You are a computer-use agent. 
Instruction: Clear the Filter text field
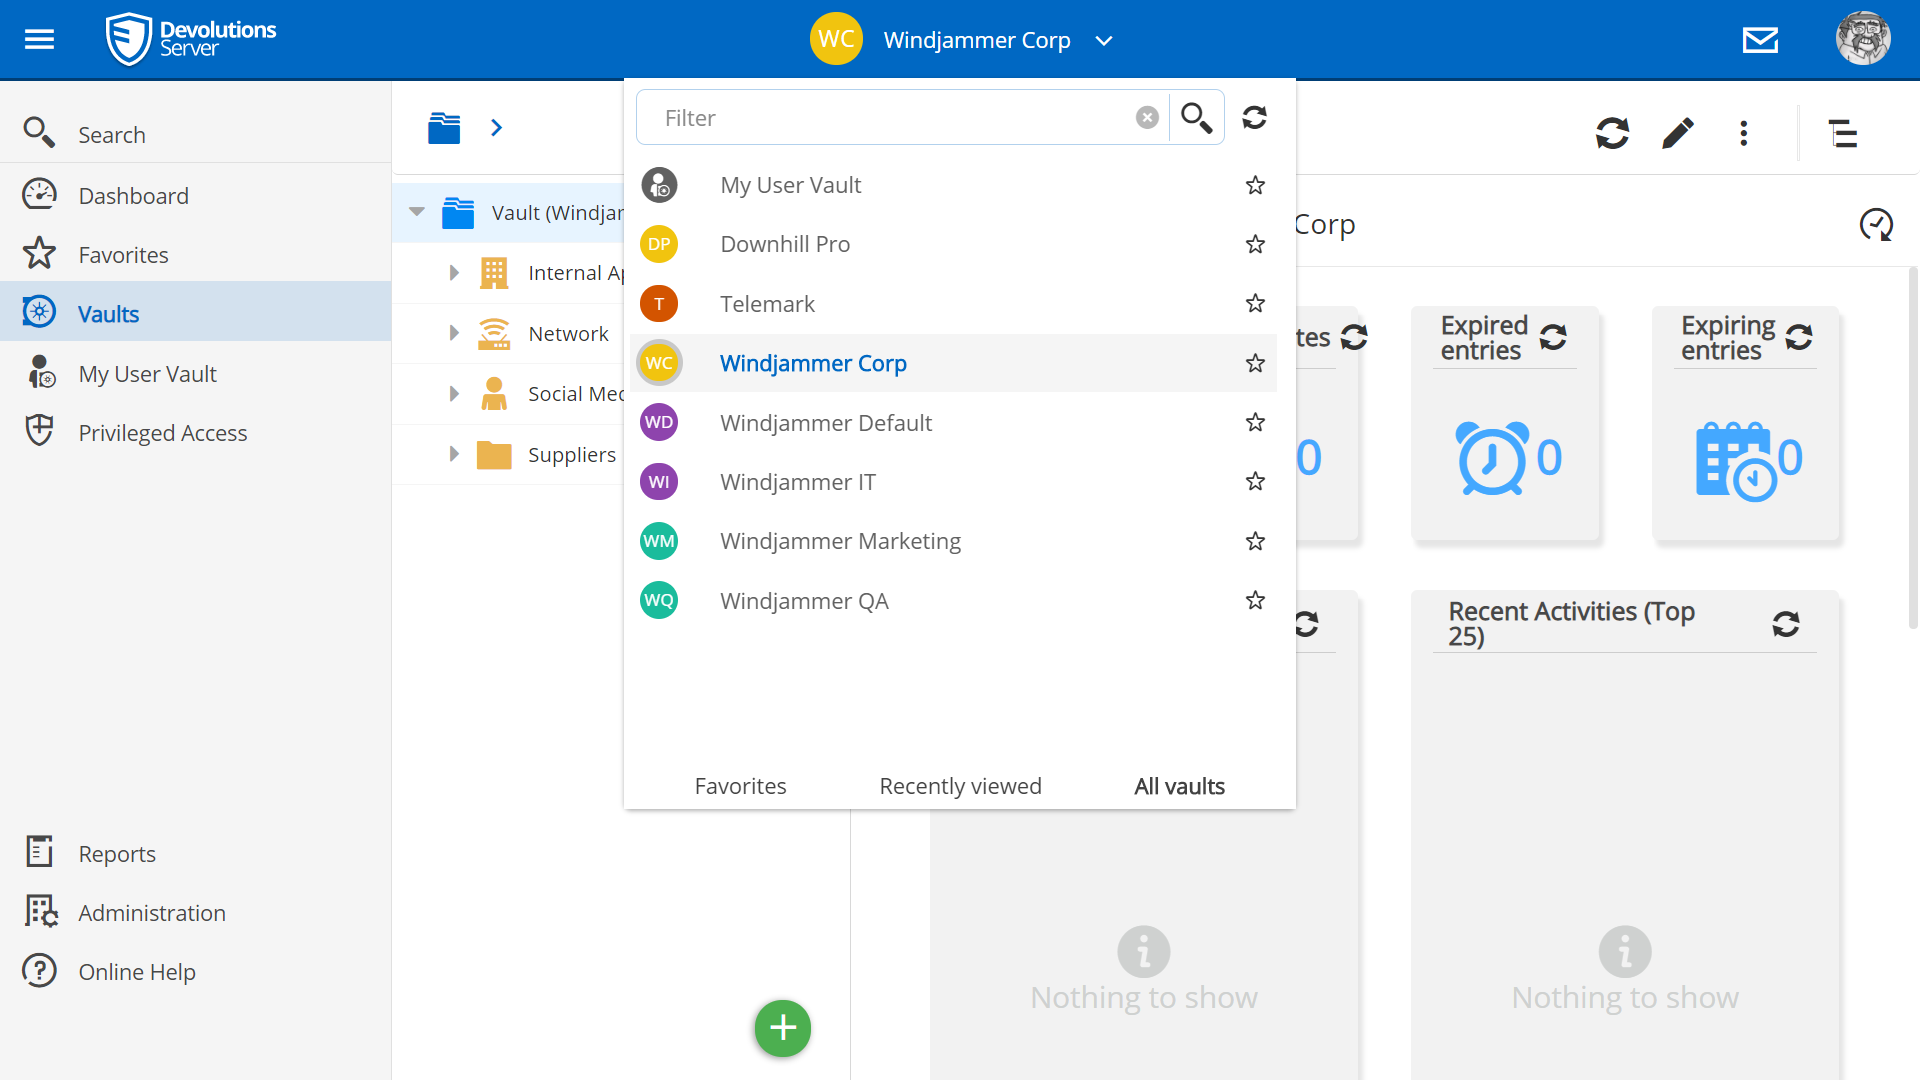click(x=1147, y=118)
